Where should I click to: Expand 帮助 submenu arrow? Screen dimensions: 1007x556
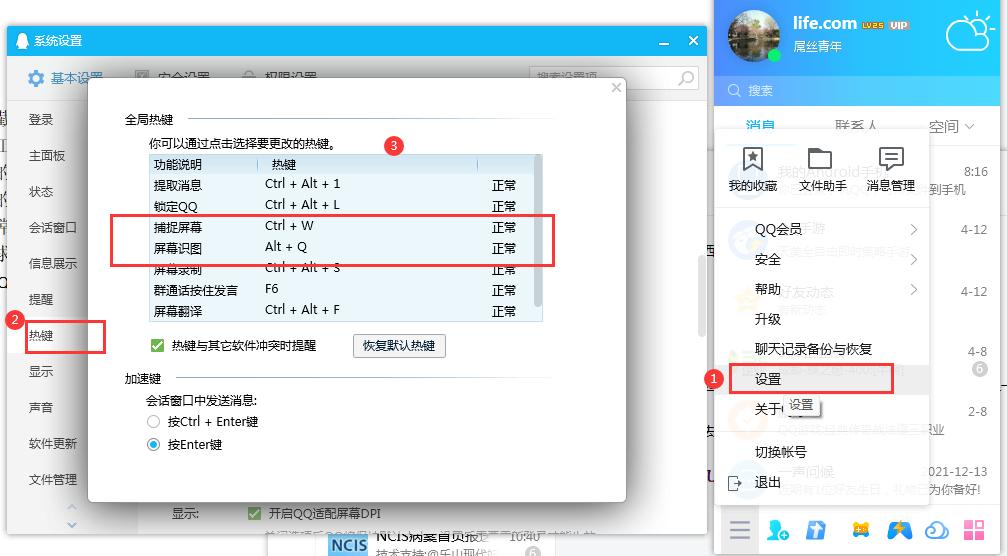913,290
